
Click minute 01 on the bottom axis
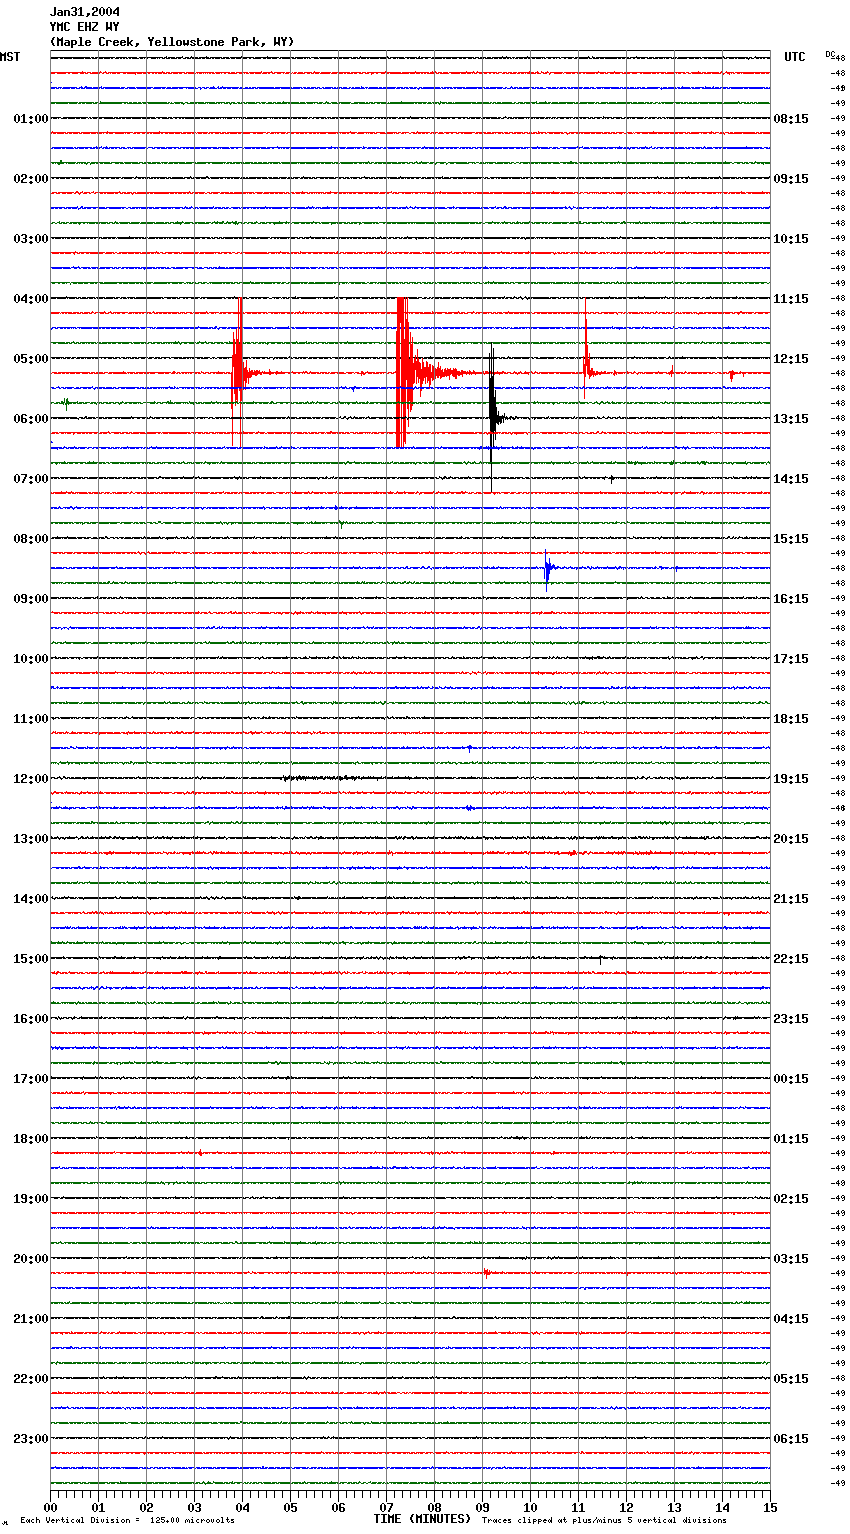(98, 1507)
